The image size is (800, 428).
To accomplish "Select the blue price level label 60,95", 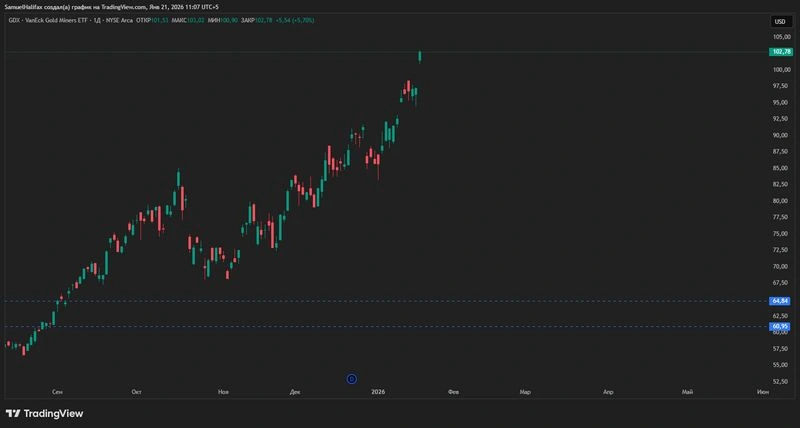I will point(781,326).
